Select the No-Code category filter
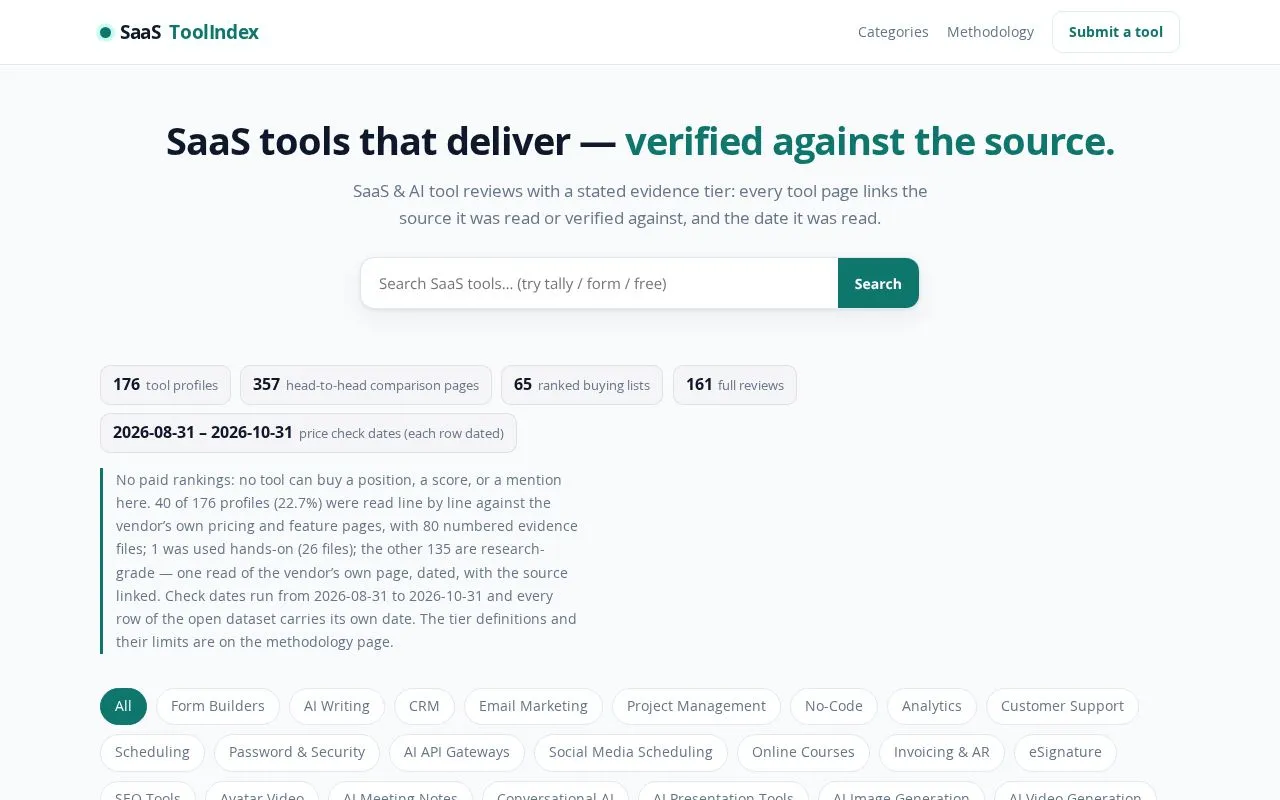The width and height of the screenshot is (1280, 800). pos(834,706)
